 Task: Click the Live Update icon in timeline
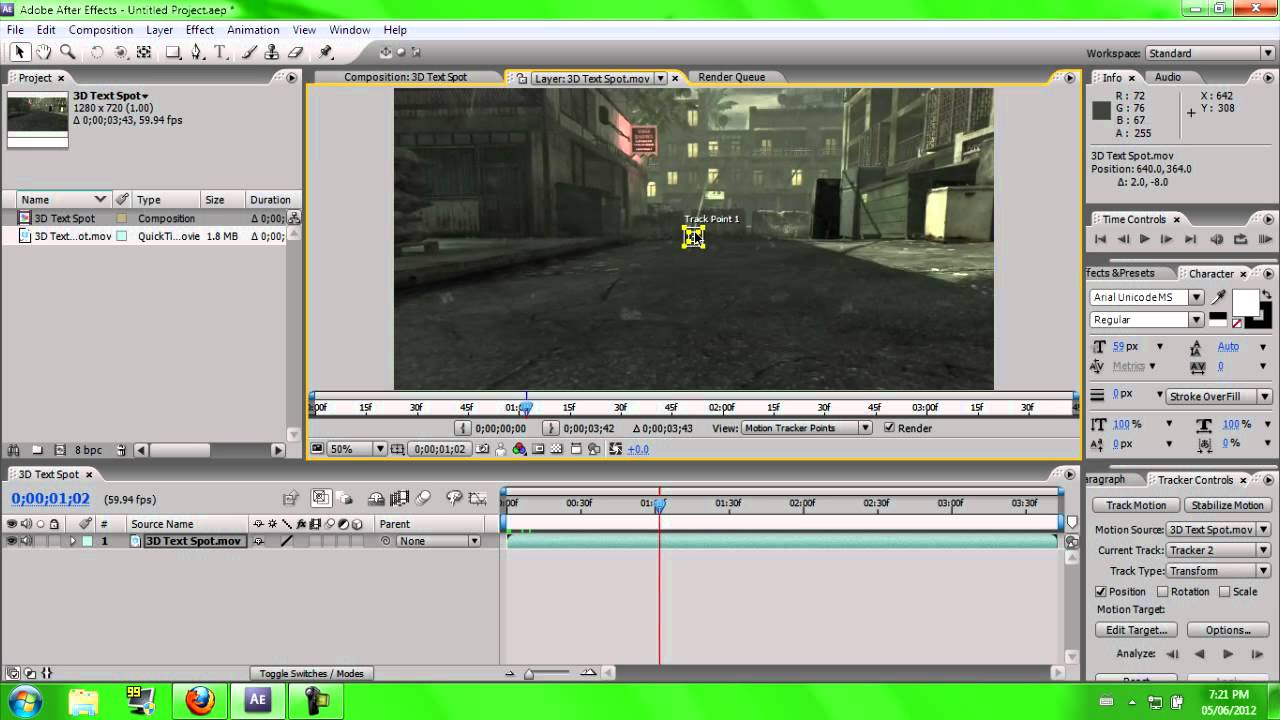pos(321,497)
